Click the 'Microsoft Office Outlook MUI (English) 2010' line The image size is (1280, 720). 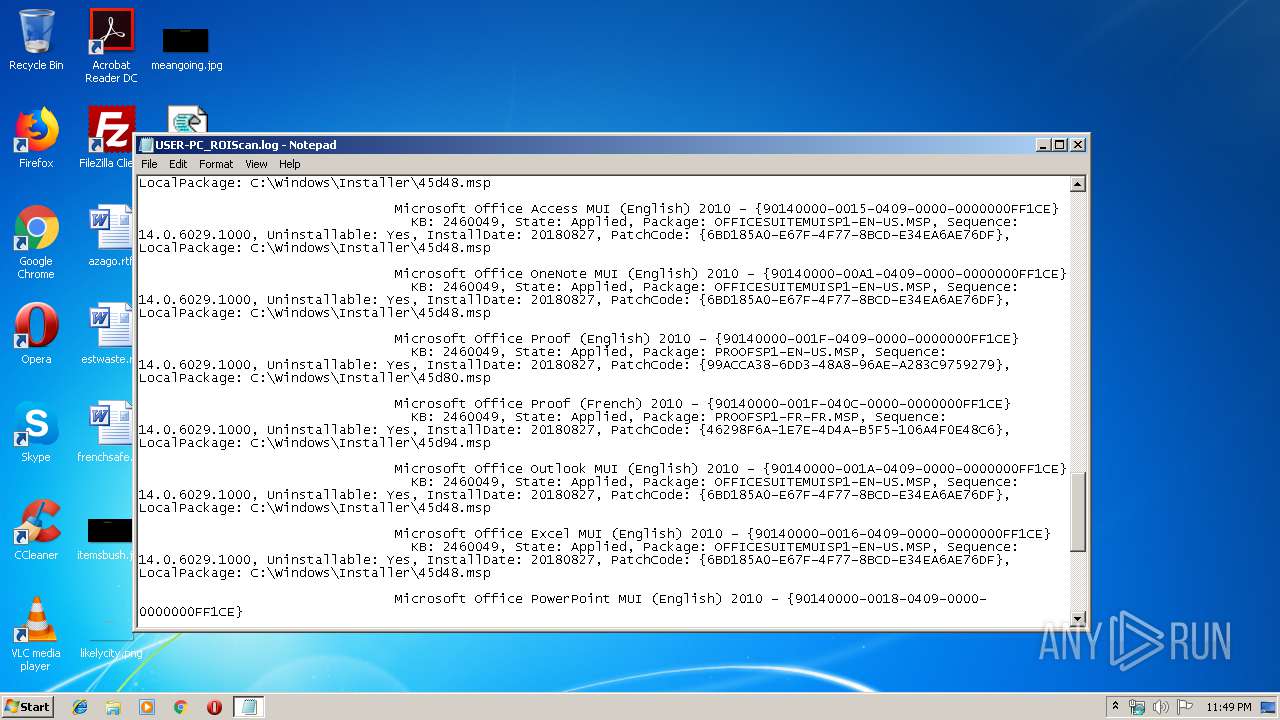[x=730, y=469]
